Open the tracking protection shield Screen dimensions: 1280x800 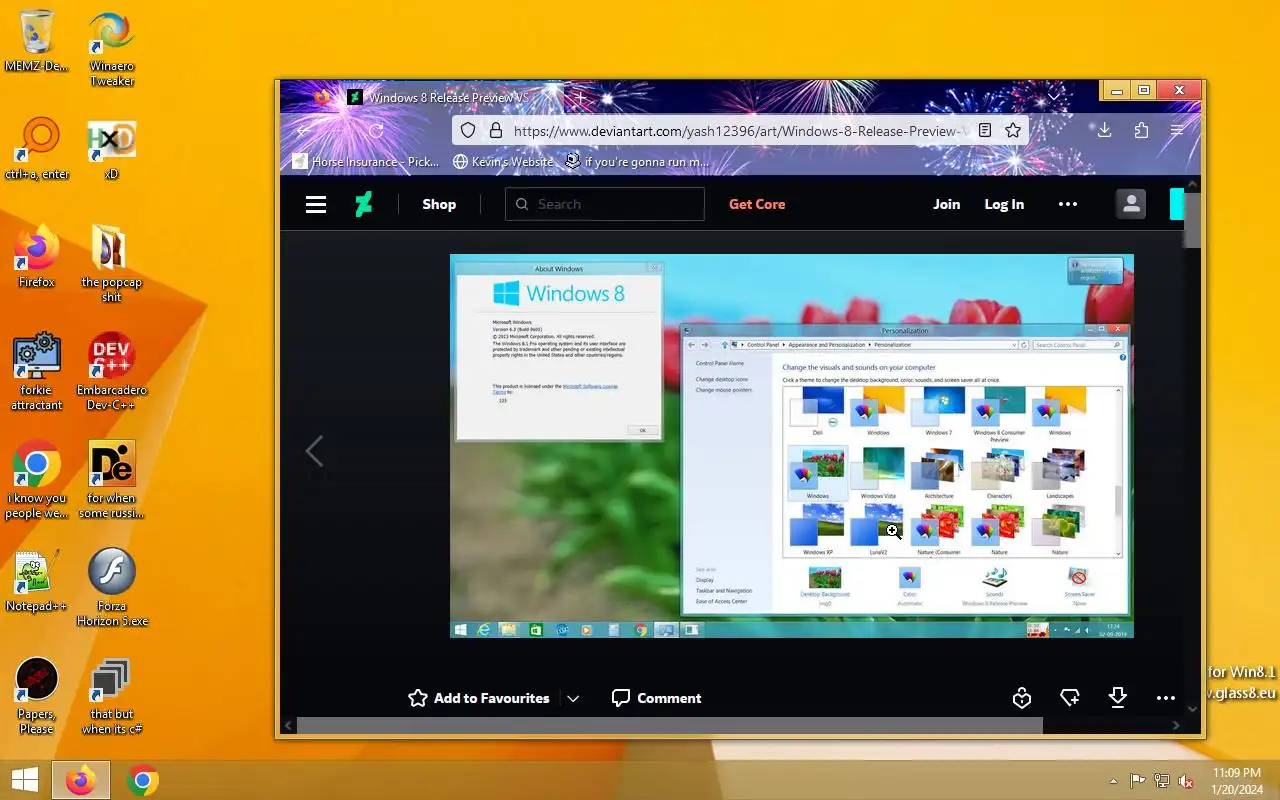point(468,131)
